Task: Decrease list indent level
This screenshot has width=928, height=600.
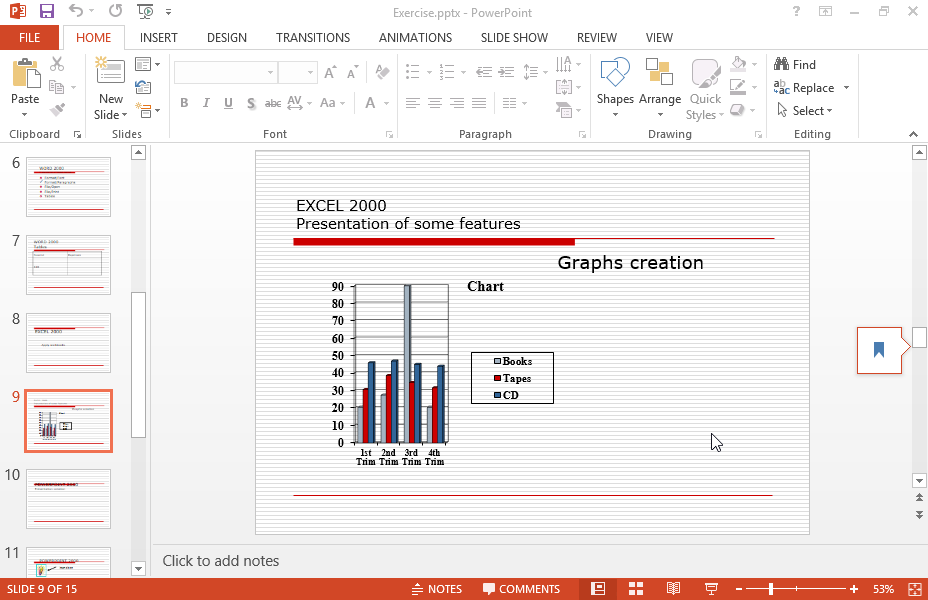Action: 484,72
